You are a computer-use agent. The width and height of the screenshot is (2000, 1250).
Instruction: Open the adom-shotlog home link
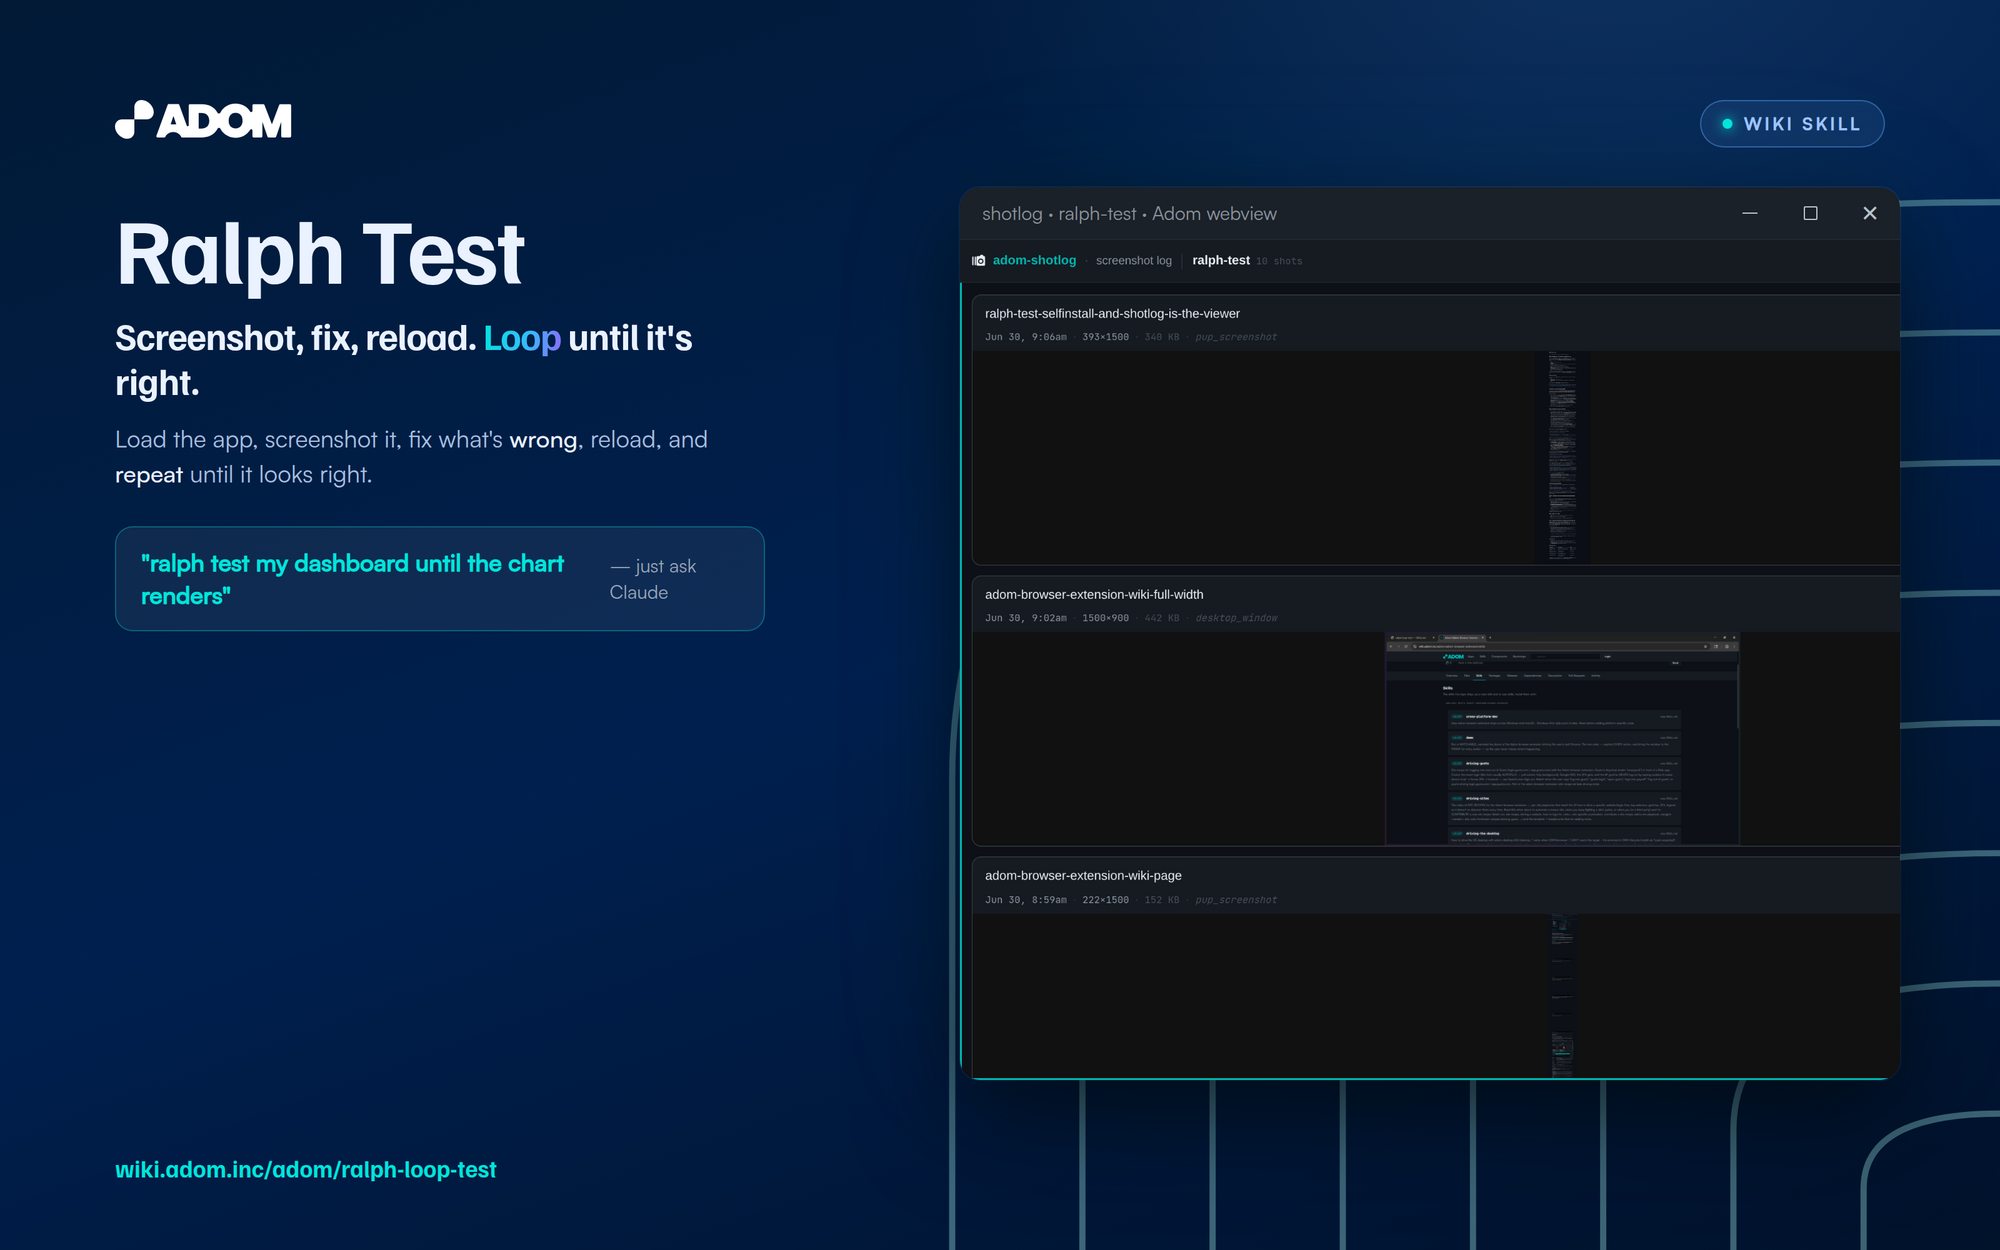pos(1034,260)
